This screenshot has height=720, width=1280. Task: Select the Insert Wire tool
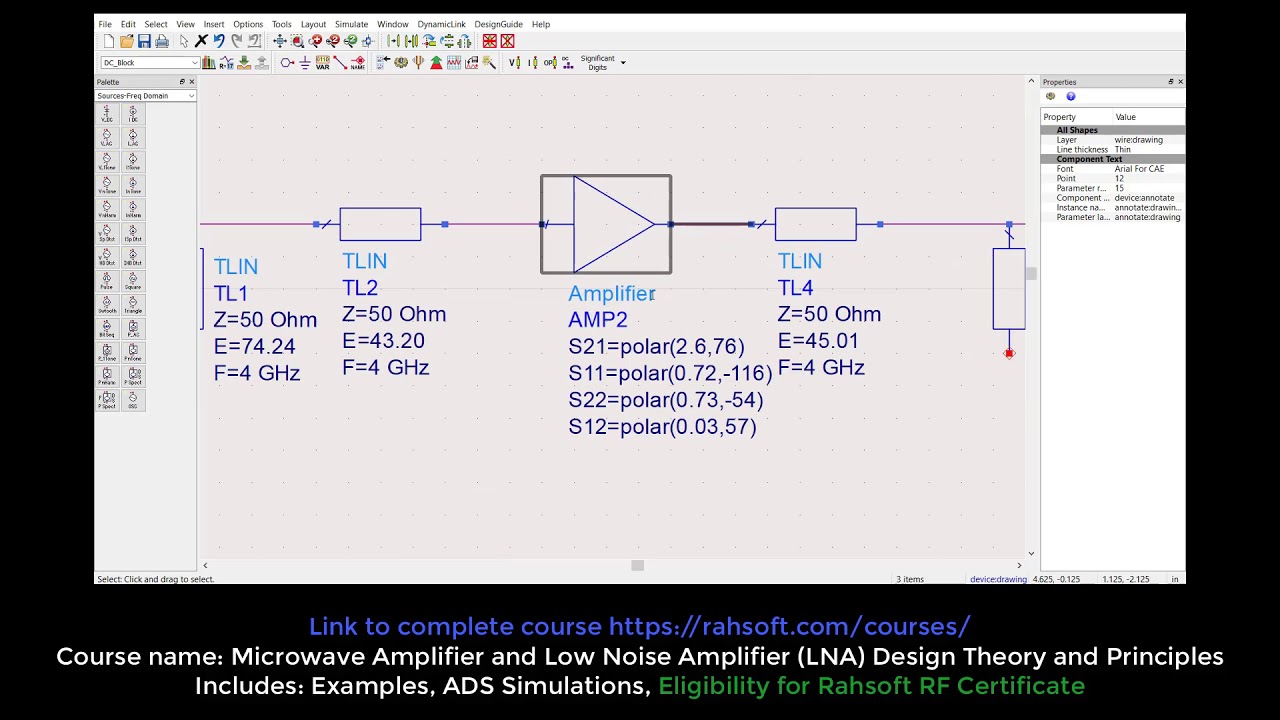pos(340,62)
